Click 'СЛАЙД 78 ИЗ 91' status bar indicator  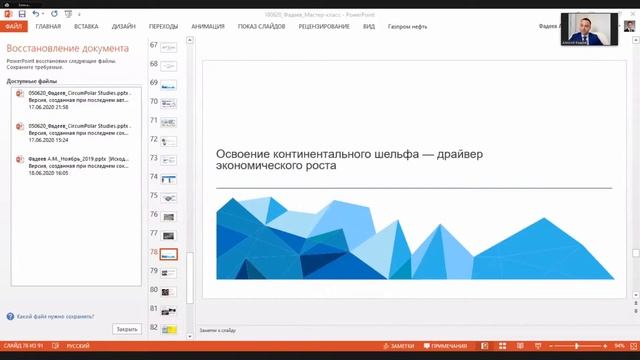[x=23, y=346]
